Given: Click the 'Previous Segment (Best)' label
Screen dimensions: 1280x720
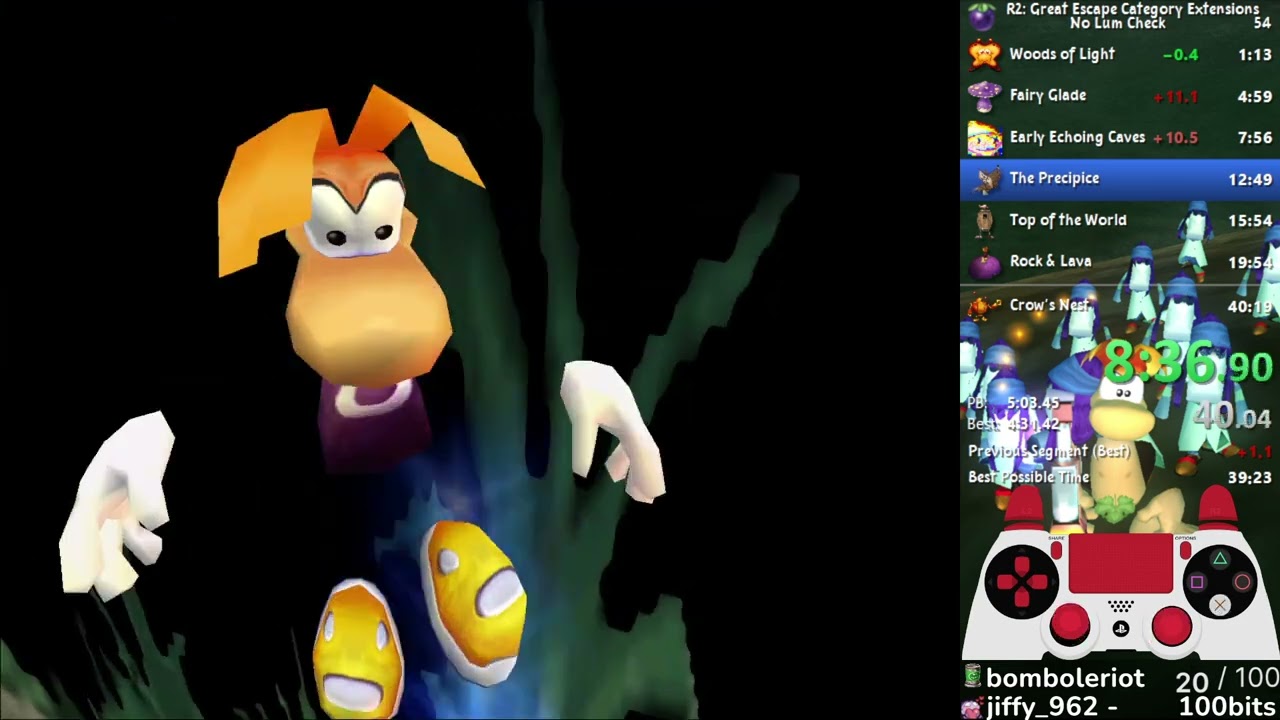Looking at the screenshot, I should 1049,451.
